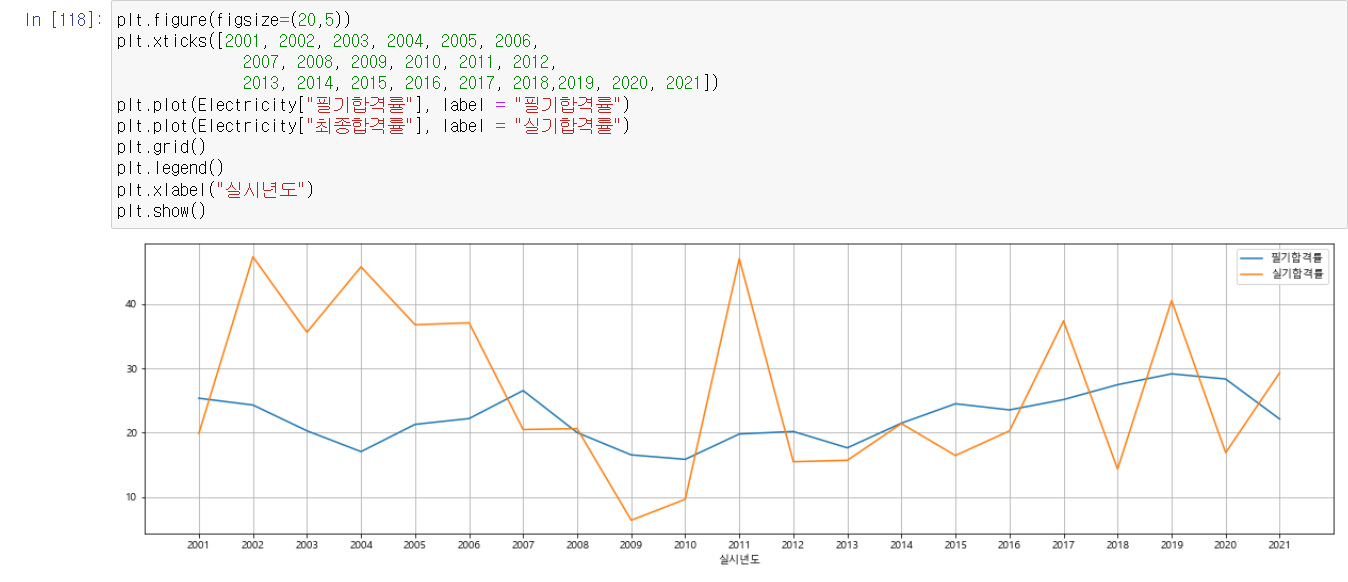Click code line starting with 2013, 2014
The width and height of the screenshot is (1348, 582).
[480, 83]
